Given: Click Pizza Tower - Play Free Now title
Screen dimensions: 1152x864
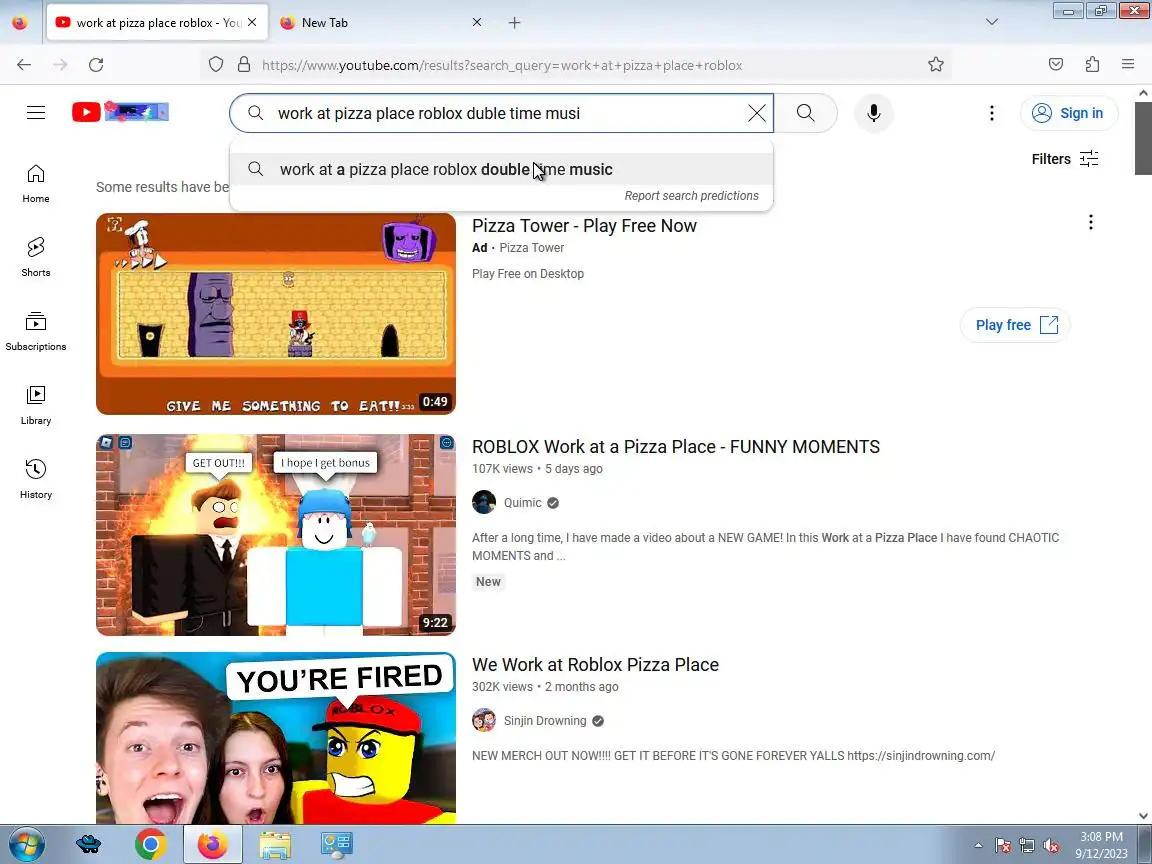Looking at the screenshot, I should (x=584, y=226).
